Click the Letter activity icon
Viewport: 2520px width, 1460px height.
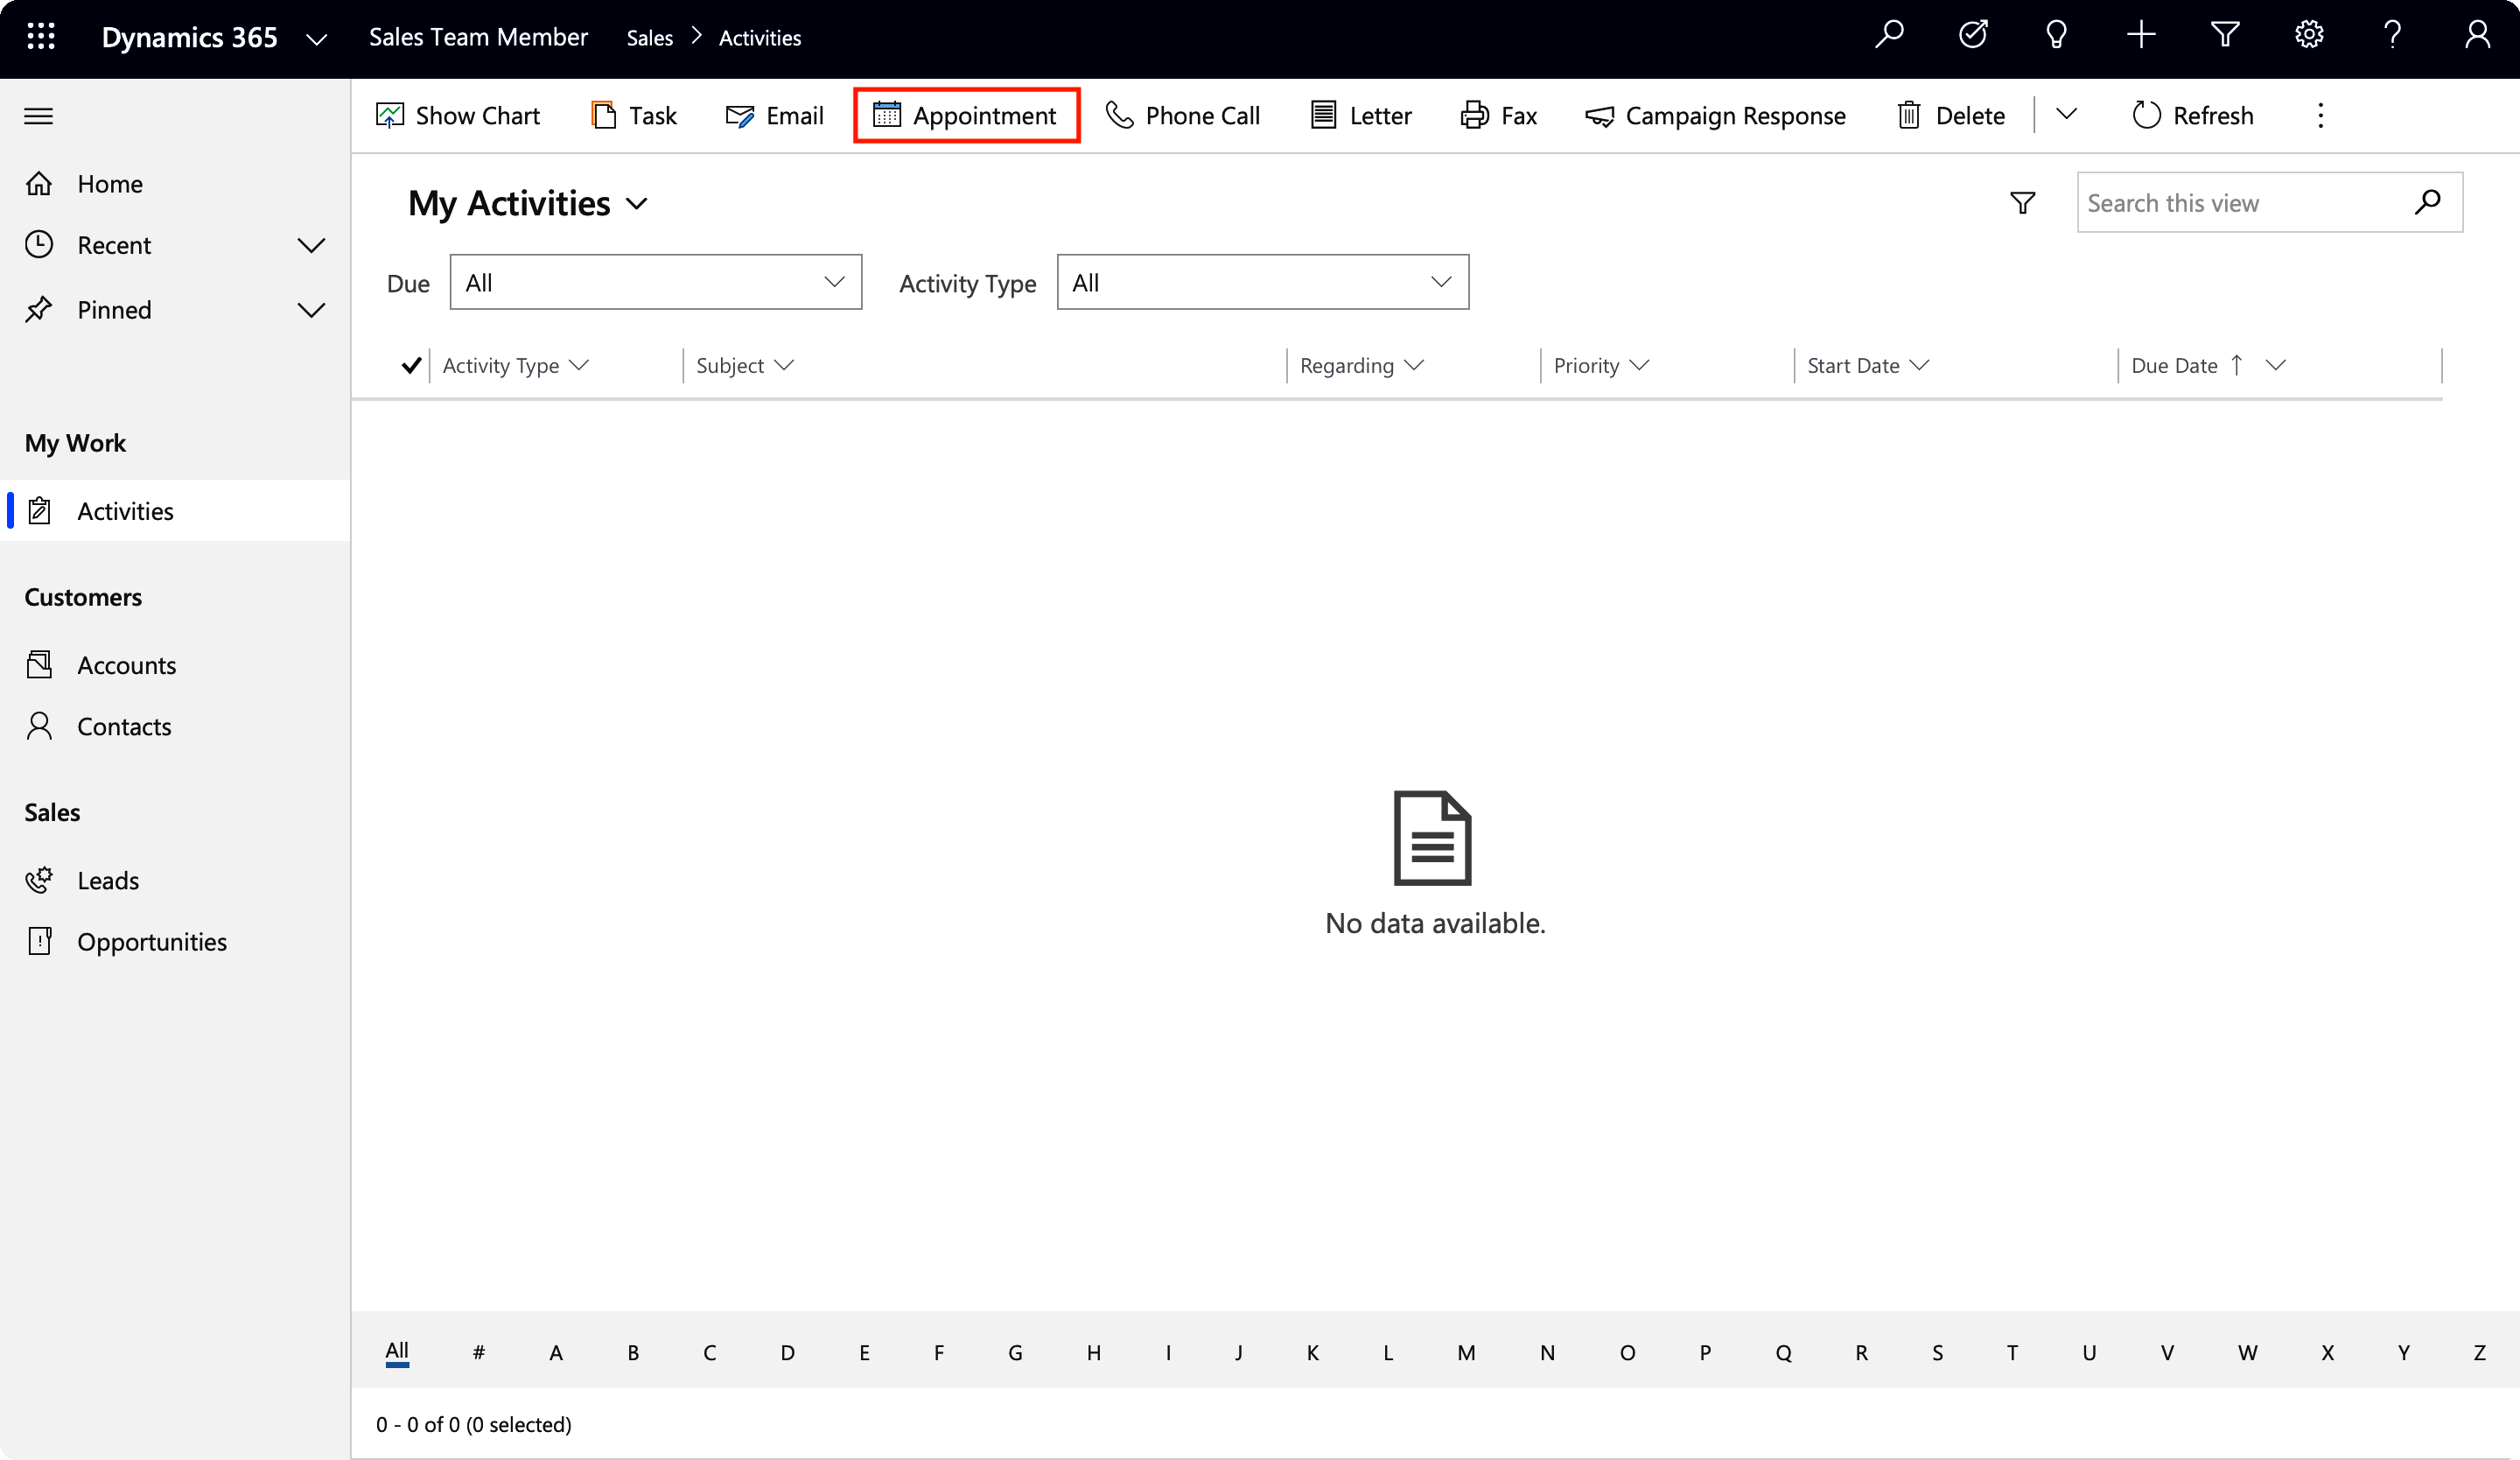point(1321,115)
